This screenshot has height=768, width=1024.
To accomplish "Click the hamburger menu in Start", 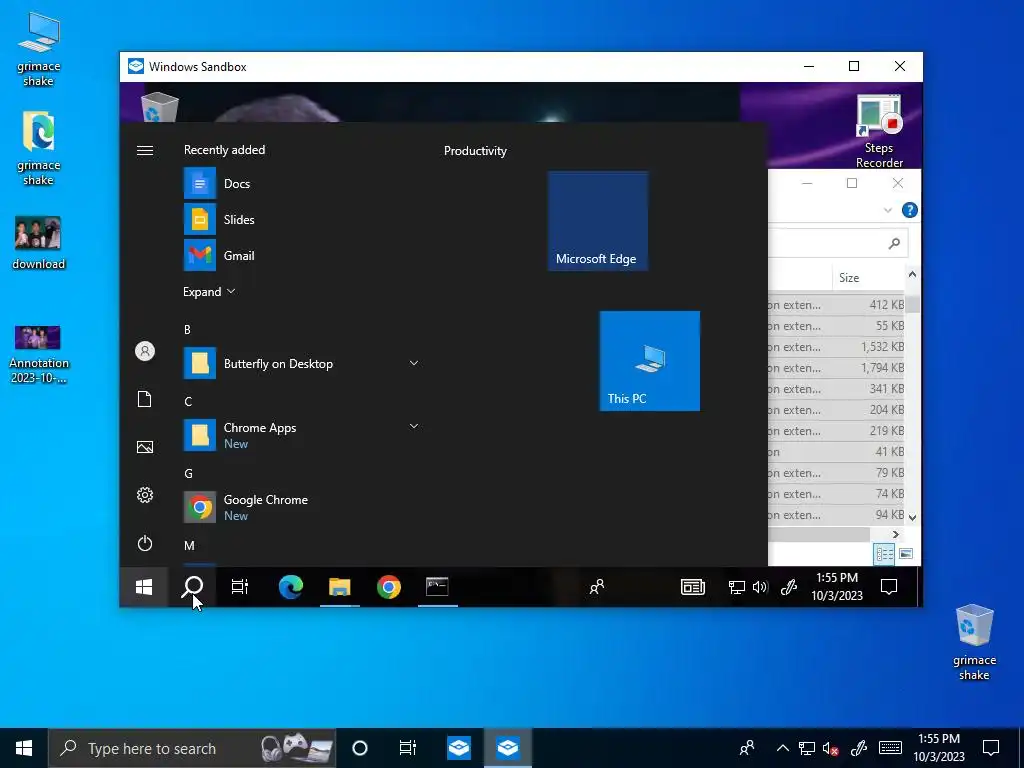I will [145, 151].
